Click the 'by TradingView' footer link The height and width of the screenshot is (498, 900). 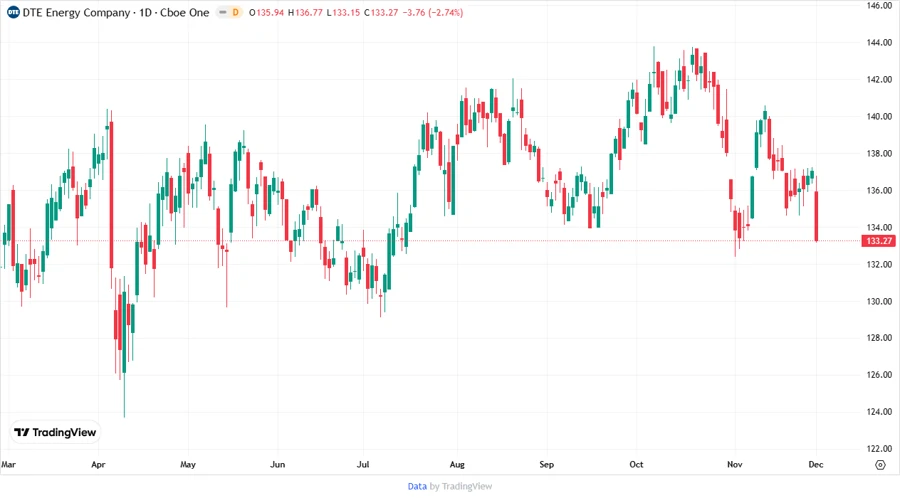tap(461, 486)
